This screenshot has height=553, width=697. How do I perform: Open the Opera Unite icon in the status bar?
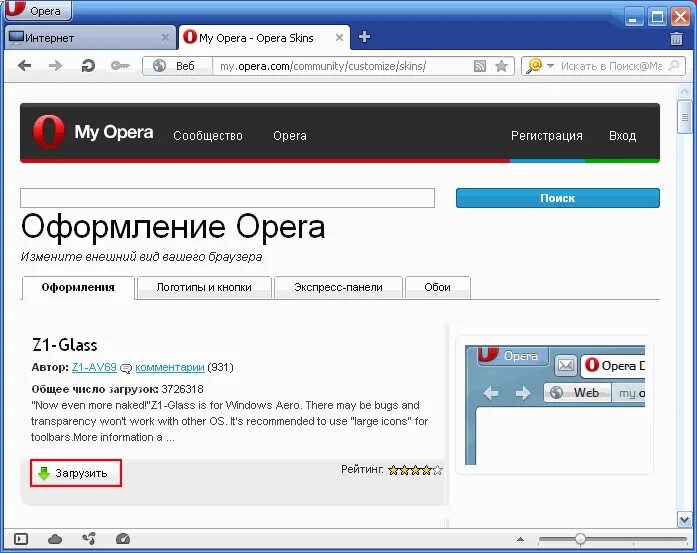pos(89,539)
